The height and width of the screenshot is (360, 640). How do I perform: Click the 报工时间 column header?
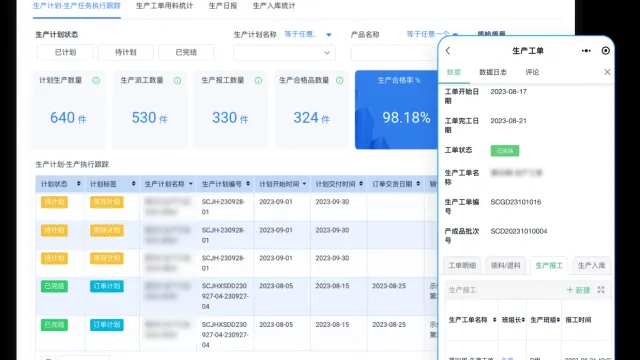point(578,320)
